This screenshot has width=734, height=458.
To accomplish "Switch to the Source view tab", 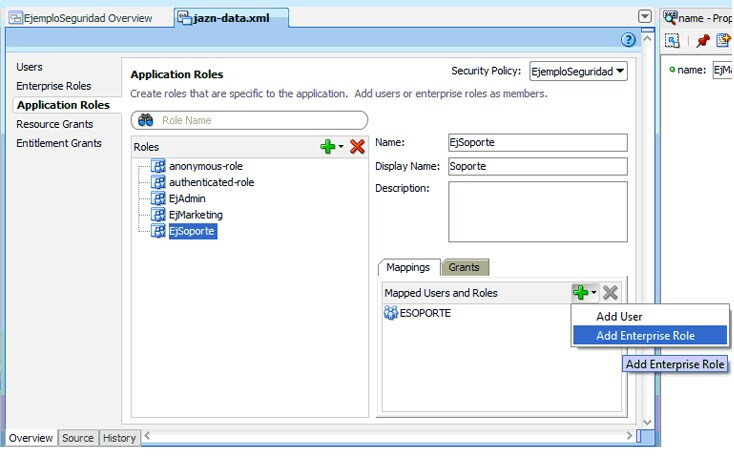I will coord(78,438).
